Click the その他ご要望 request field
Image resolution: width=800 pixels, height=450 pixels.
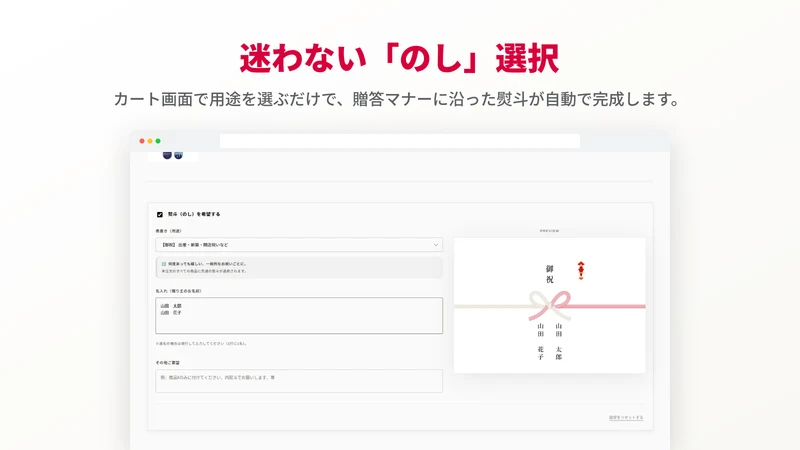click(299, 381)
